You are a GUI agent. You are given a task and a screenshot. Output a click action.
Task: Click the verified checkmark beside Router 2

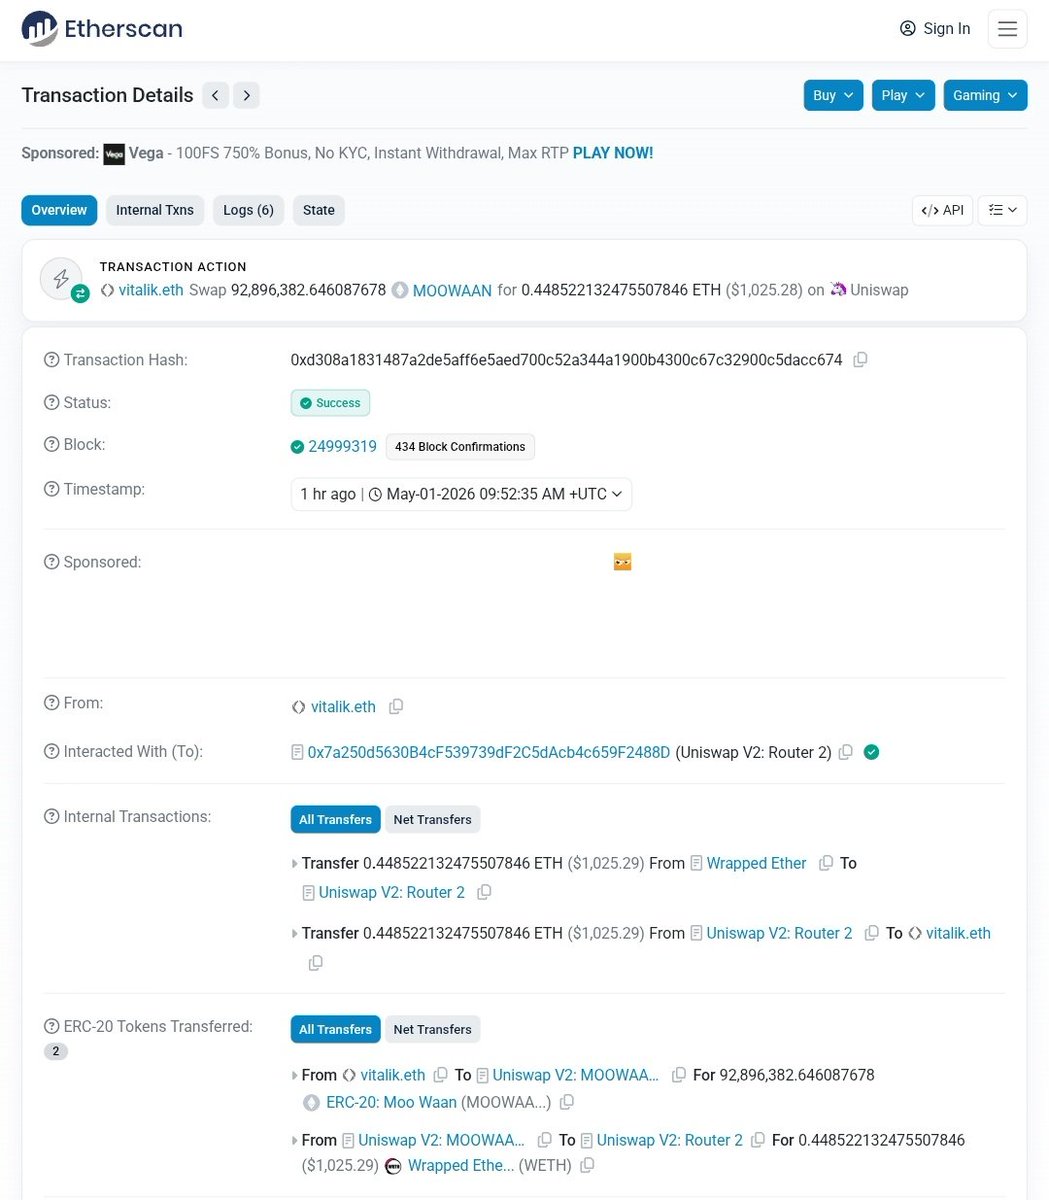872,752
